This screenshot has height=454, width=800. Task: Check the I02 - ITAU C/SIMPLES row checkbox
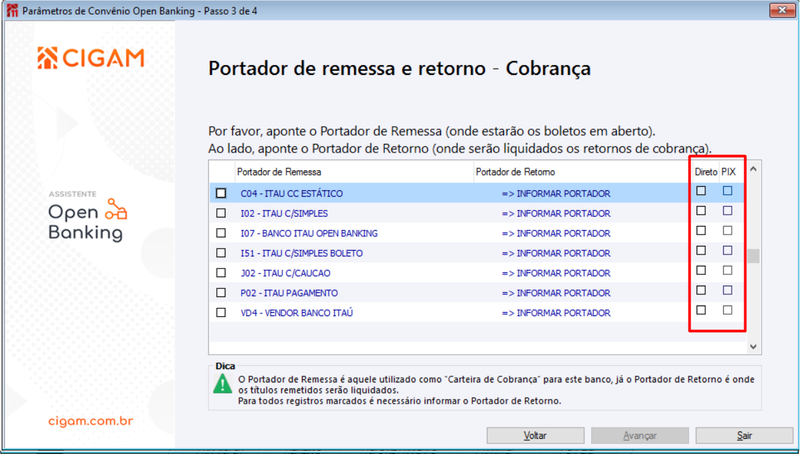tap(221, 213)
